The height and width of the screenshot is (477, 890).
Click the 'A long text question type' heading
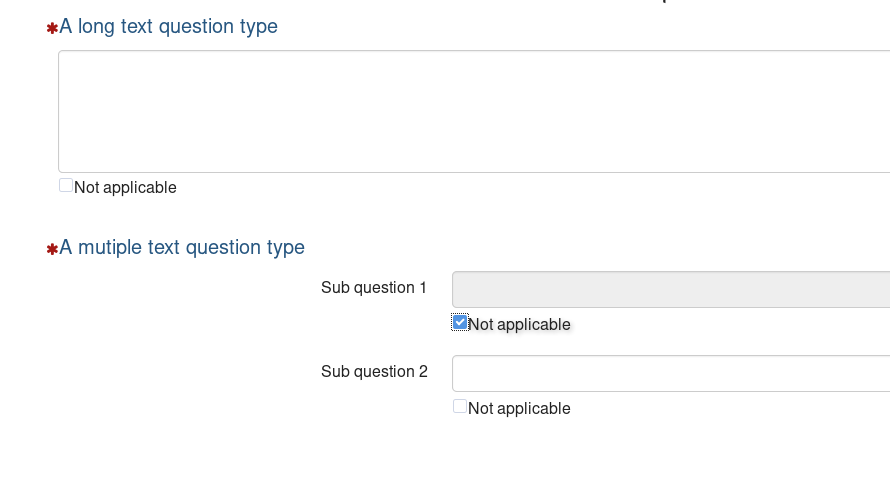coord(168,27)
